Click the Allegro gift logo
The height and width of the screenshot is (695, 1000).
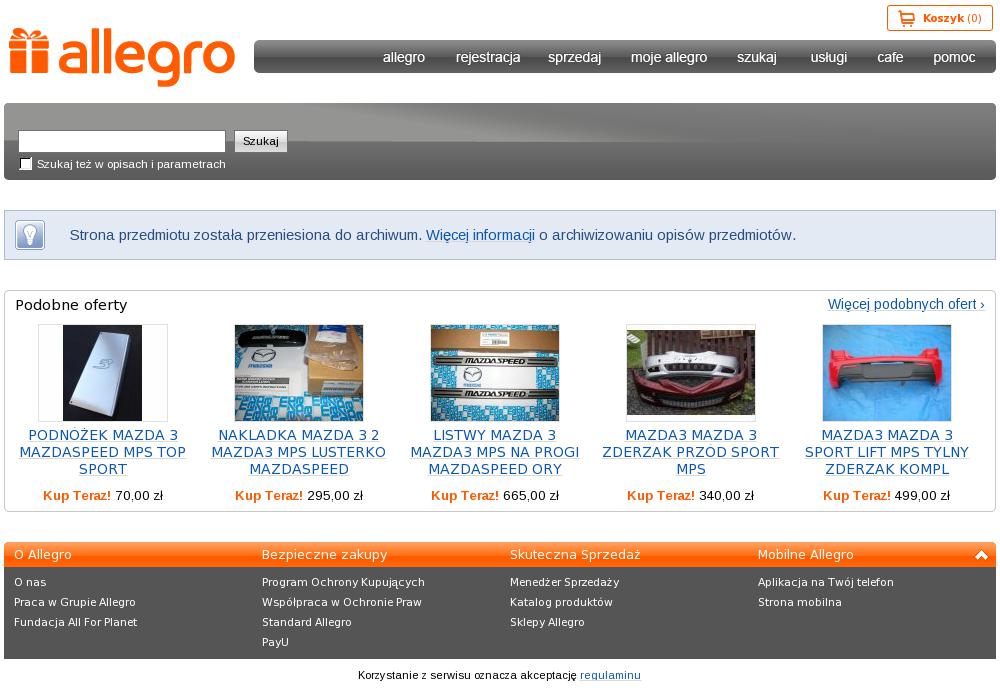click(x=122, y=56)
